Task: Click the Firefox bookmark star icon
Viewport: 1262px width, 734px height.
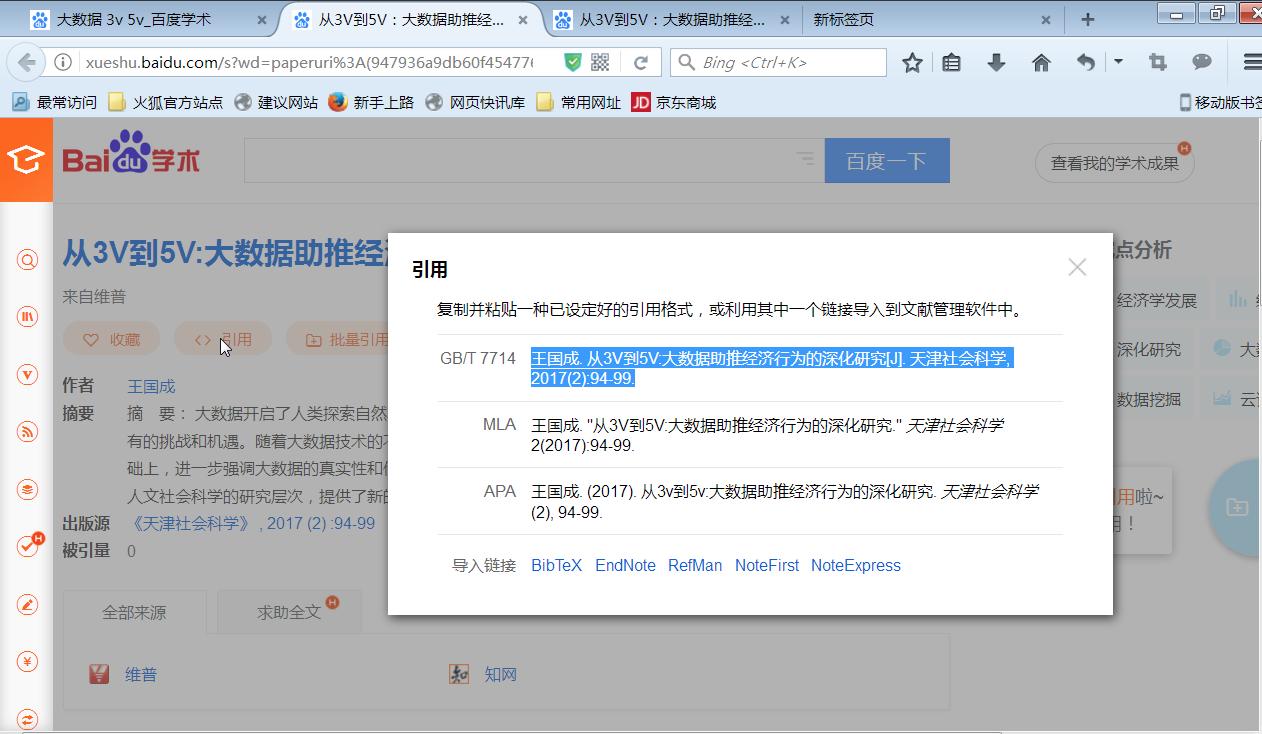Action: click(x=912, y=63)
